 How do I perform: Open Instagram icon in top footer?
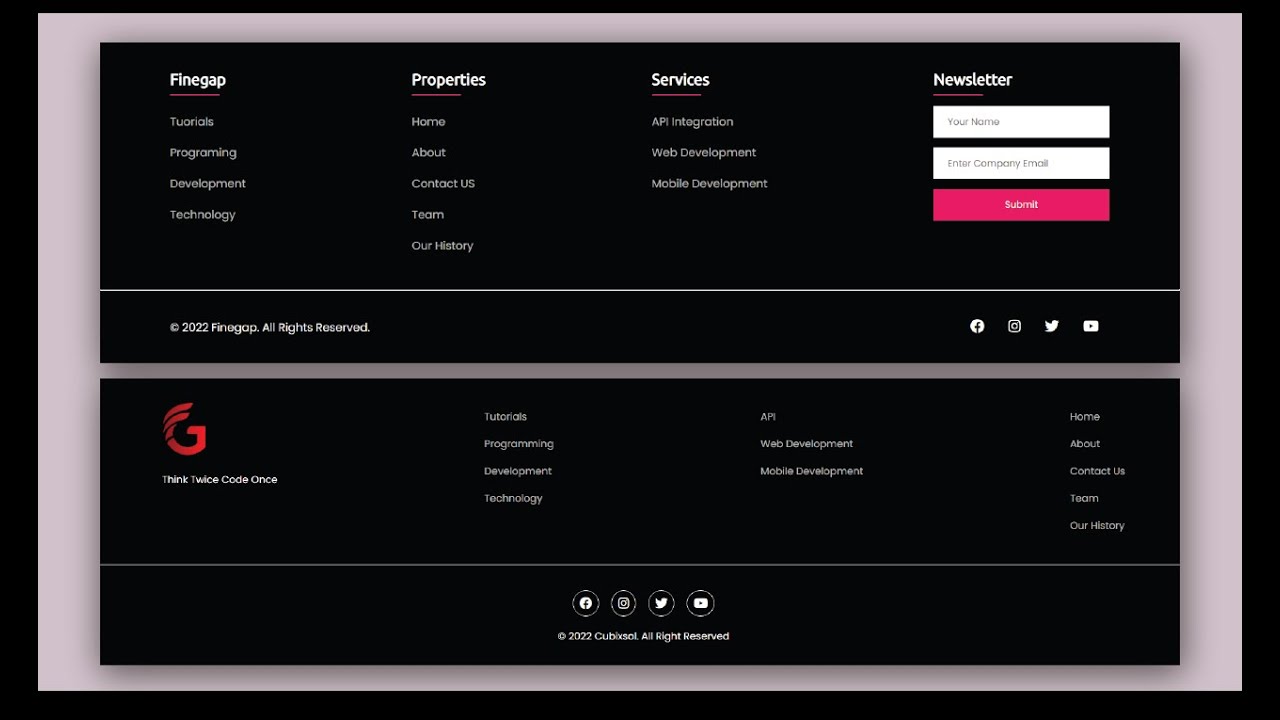[1014, 326]
